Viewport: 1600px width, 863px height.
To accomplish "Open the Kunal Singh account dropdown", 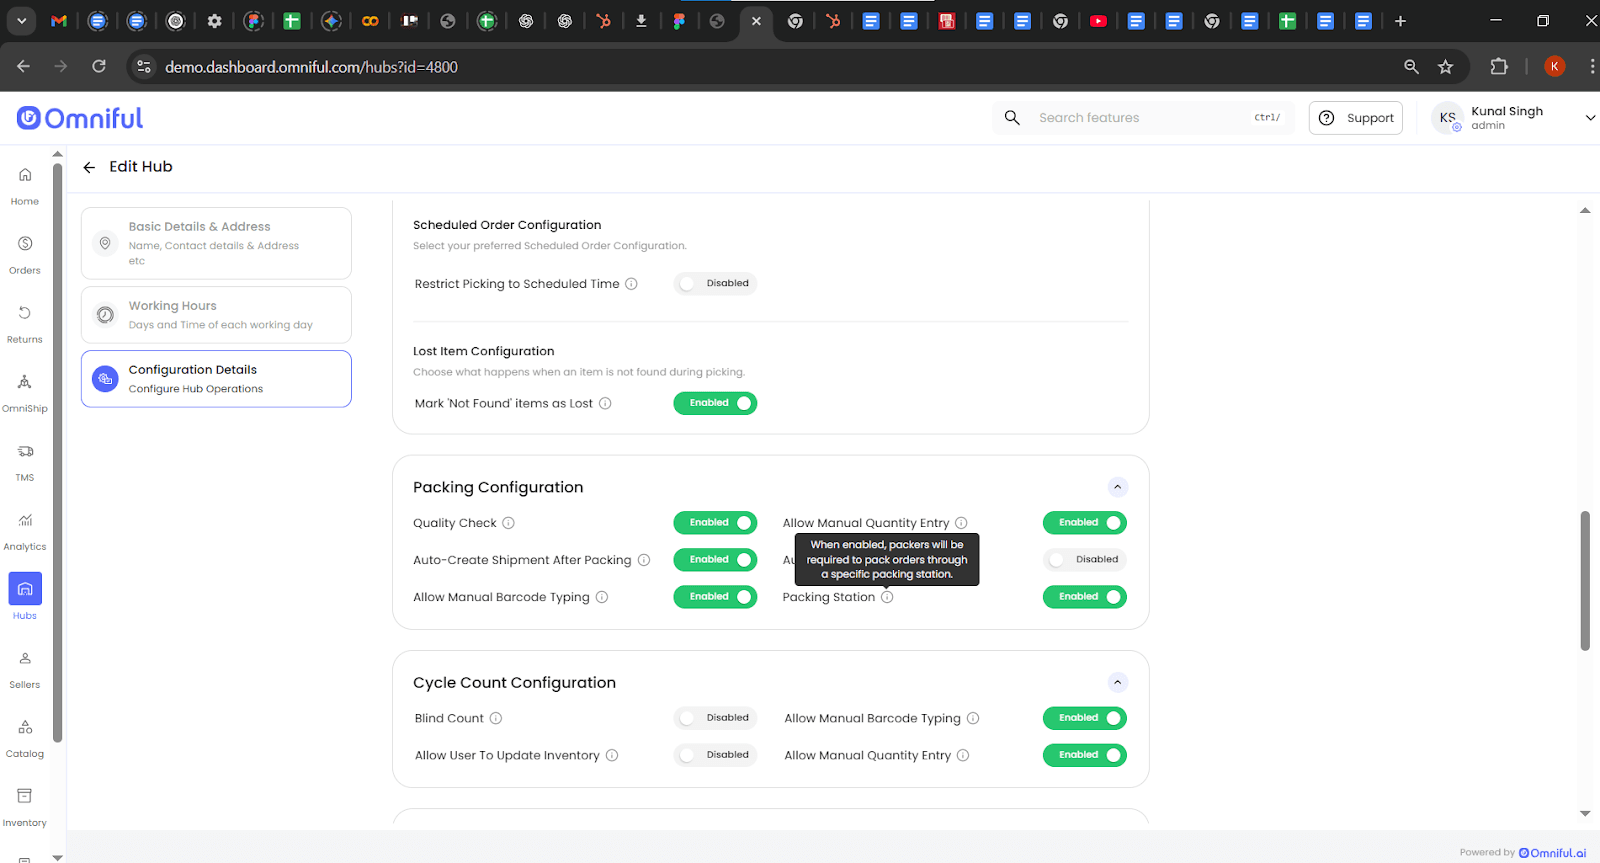I will coord(1590,118).
